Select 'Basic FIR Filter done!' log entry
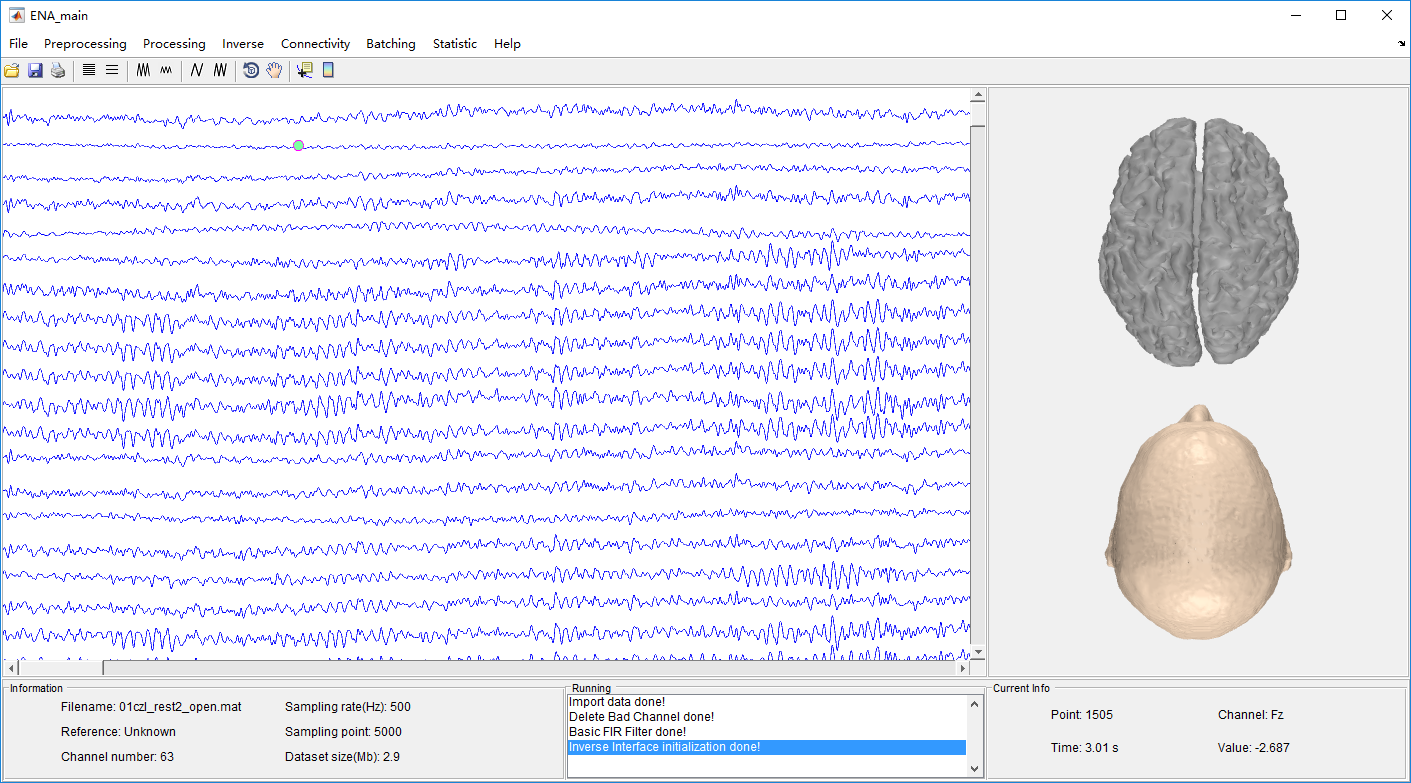The width and height of the screenshot is (1411, 783). pos(627,732)
